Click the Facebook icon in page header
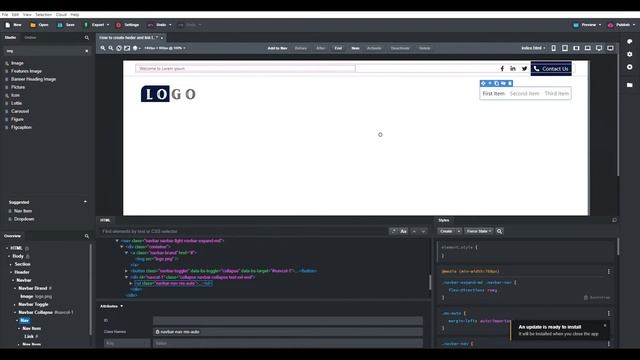Viewport: 640px width, 360px height. (x=502, y=69)
